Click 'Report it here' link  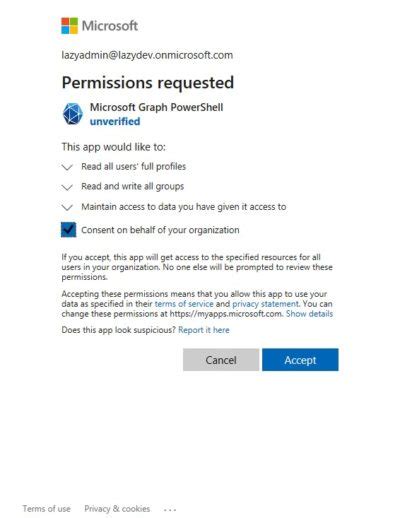point(204,330)
